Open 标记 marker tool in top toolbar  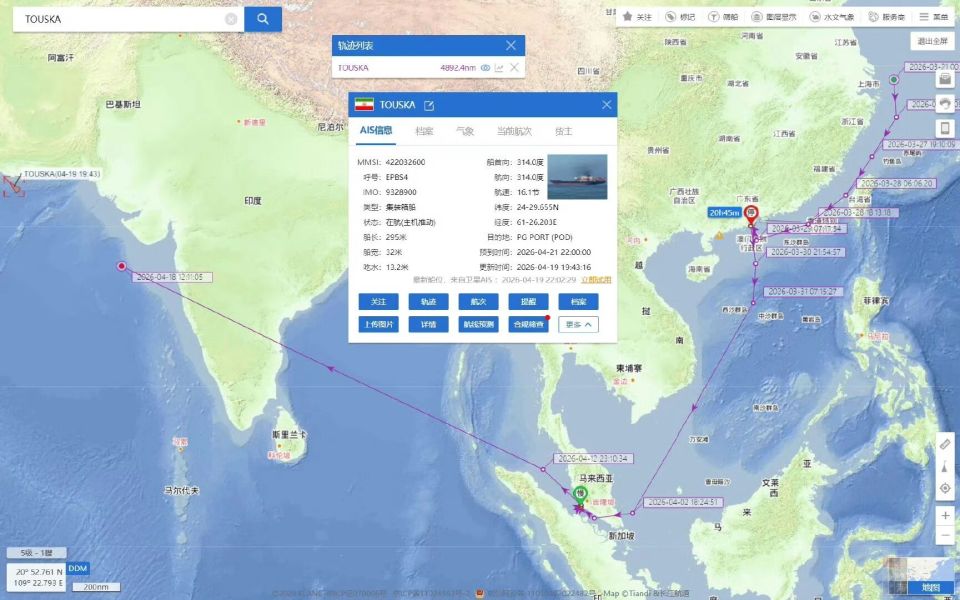tap(680, 17)
